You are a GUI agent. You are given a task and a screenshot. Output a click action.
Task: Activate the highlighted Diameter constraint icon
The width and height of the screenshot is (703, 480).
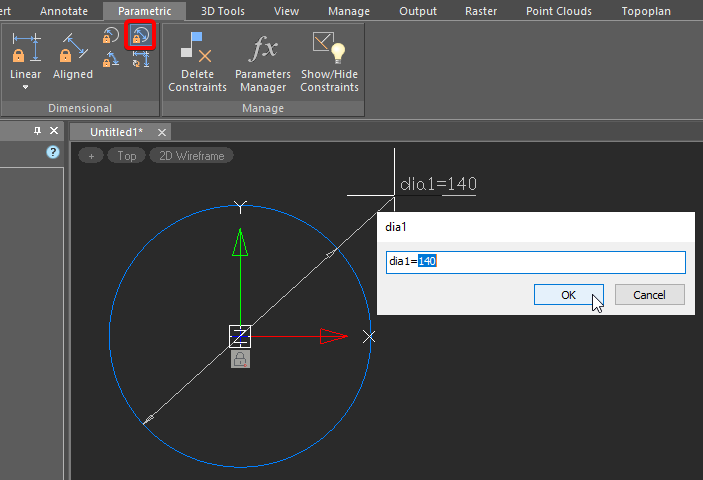point(141,37)
